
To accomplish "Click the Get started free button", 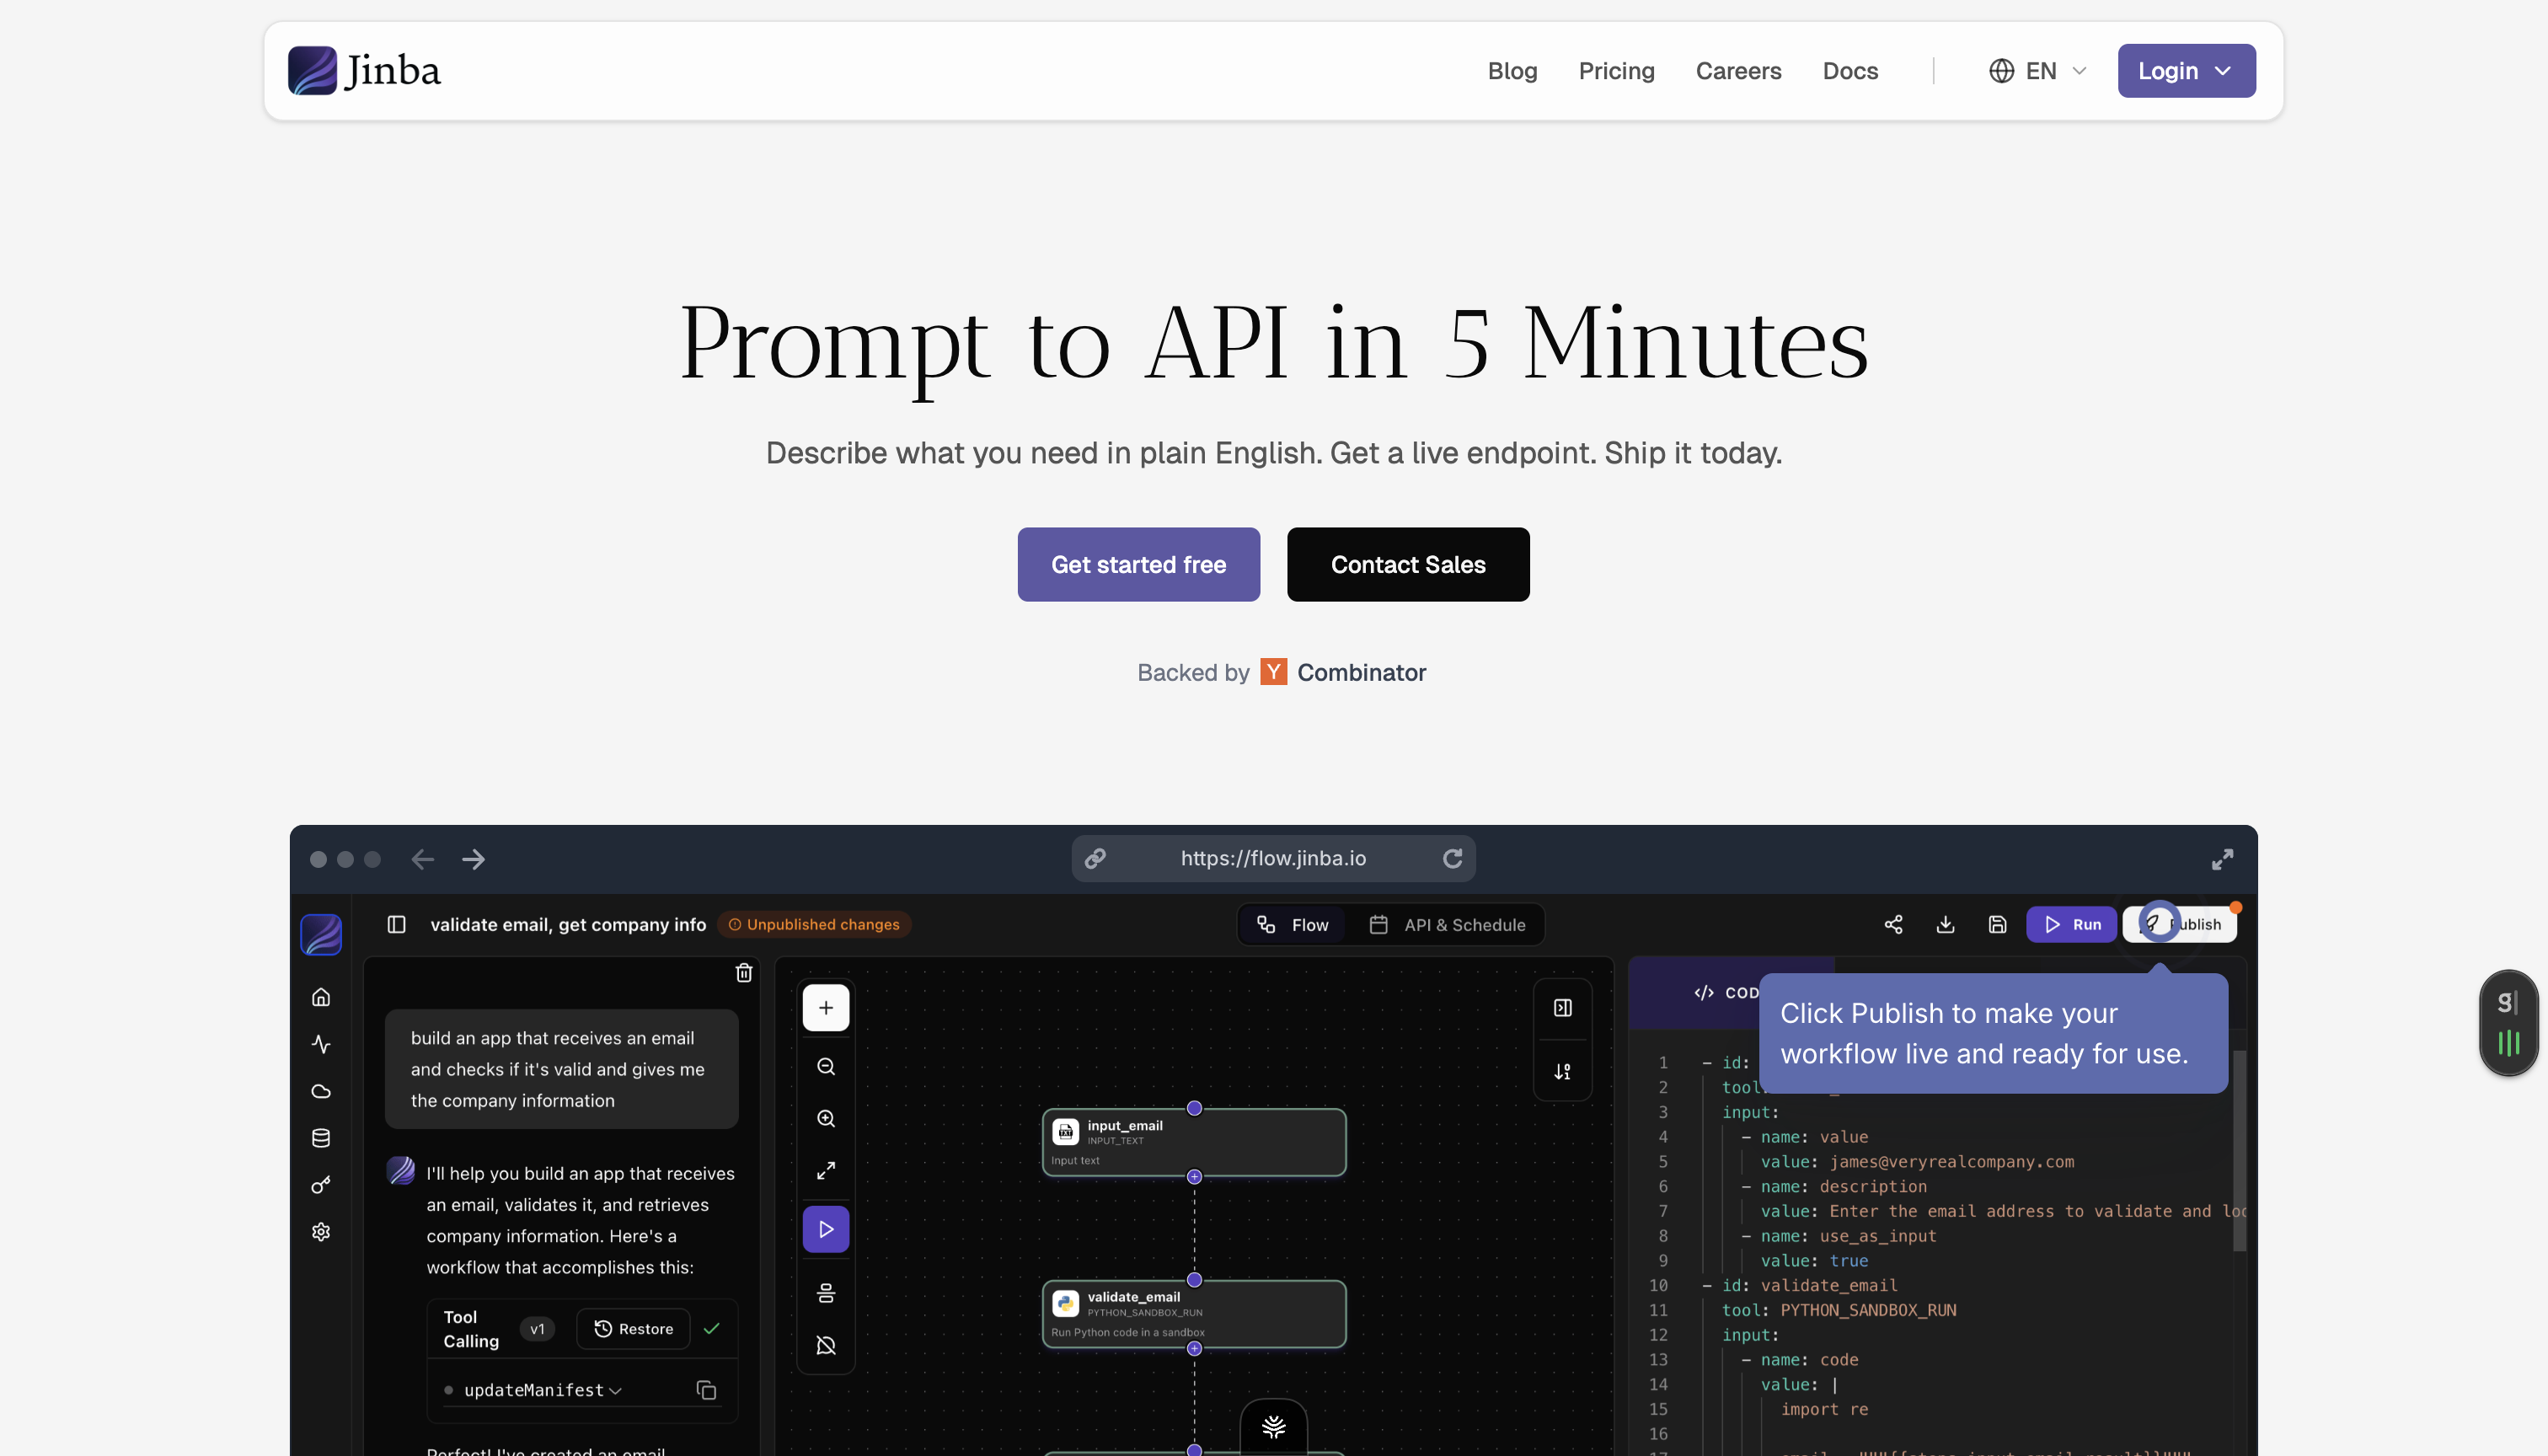I will 1138,564.
